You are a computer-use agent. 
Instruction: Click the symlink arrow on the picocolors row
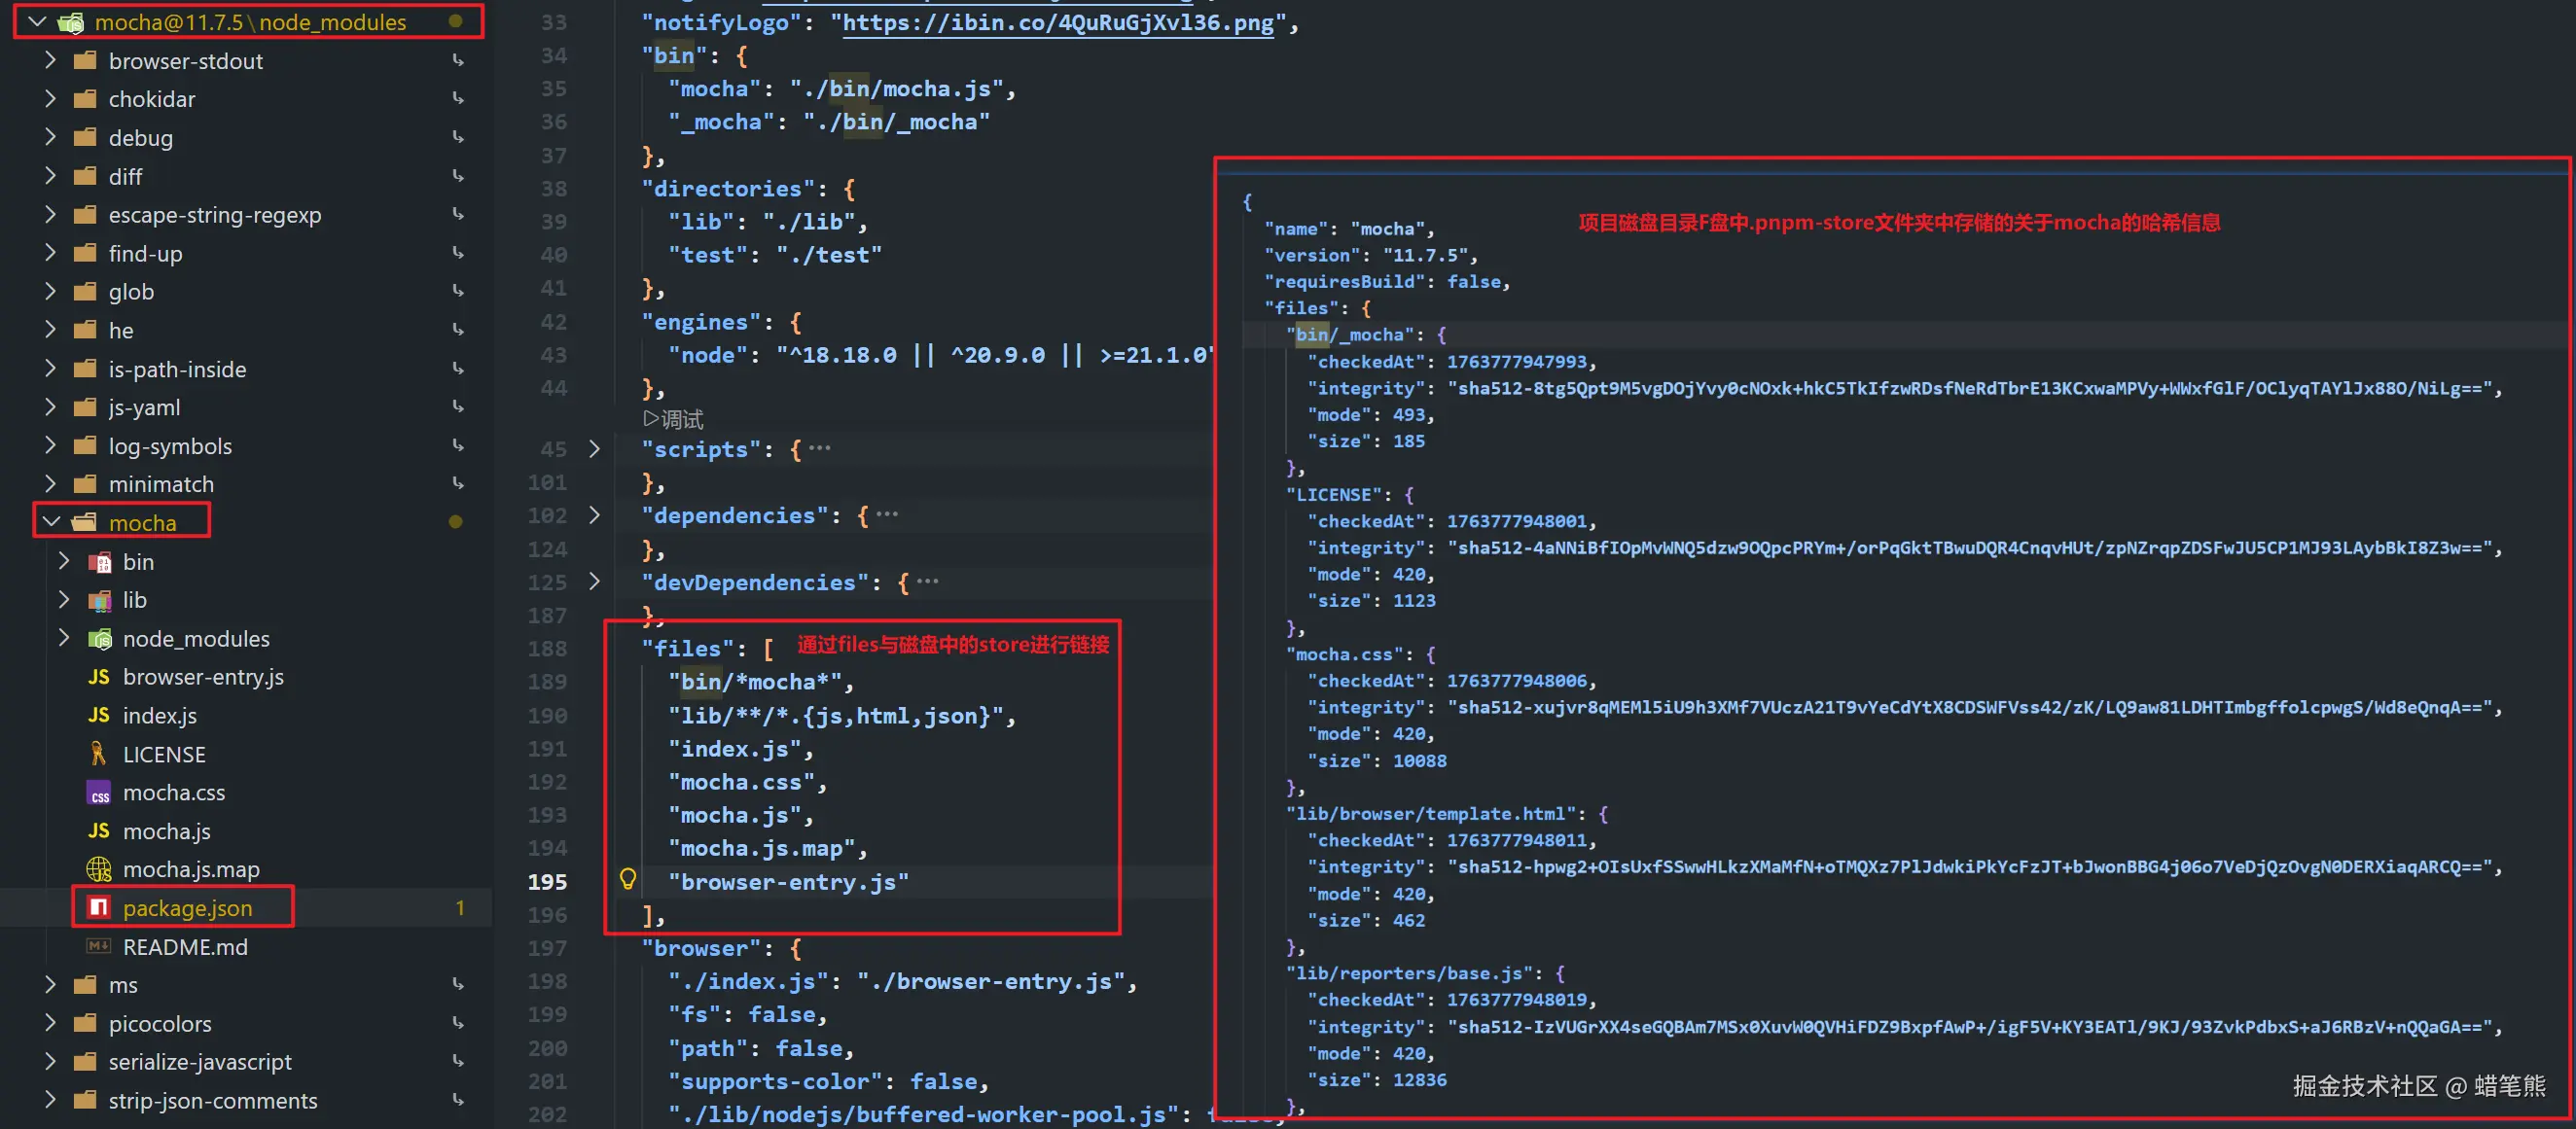pos(458,1023)
